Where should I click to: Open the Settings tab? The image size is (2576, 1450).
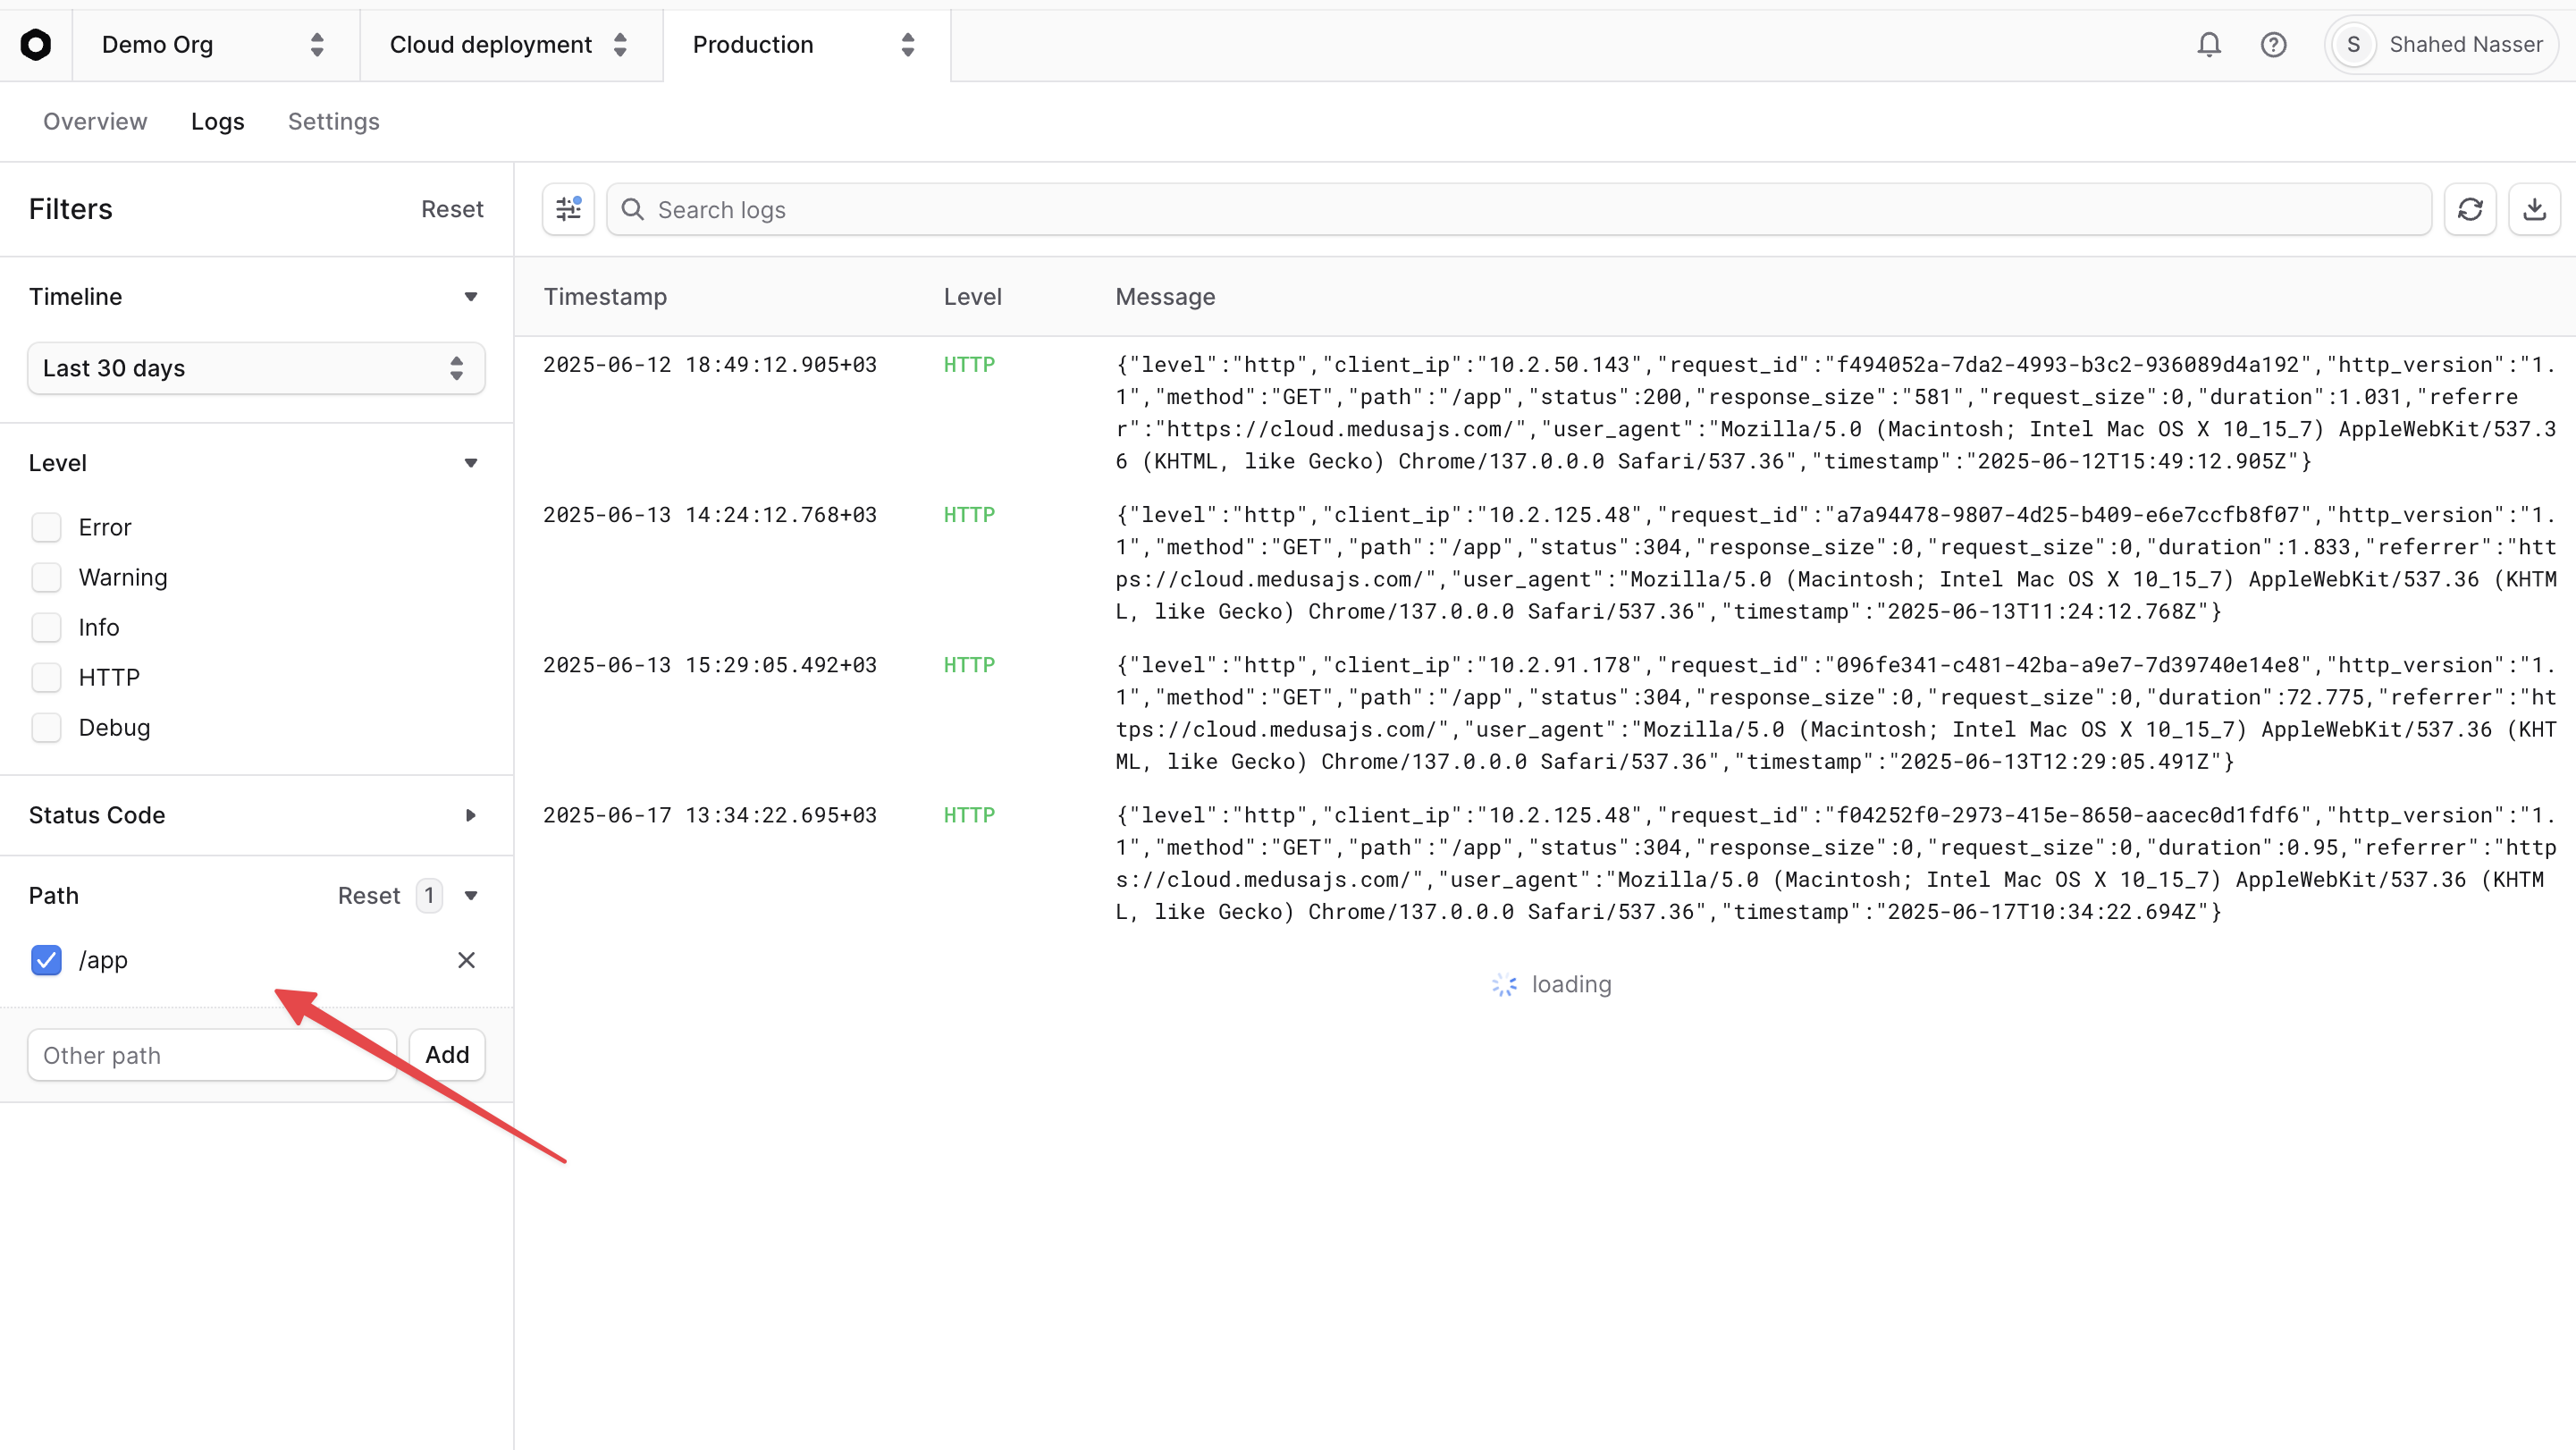[333, 121]
